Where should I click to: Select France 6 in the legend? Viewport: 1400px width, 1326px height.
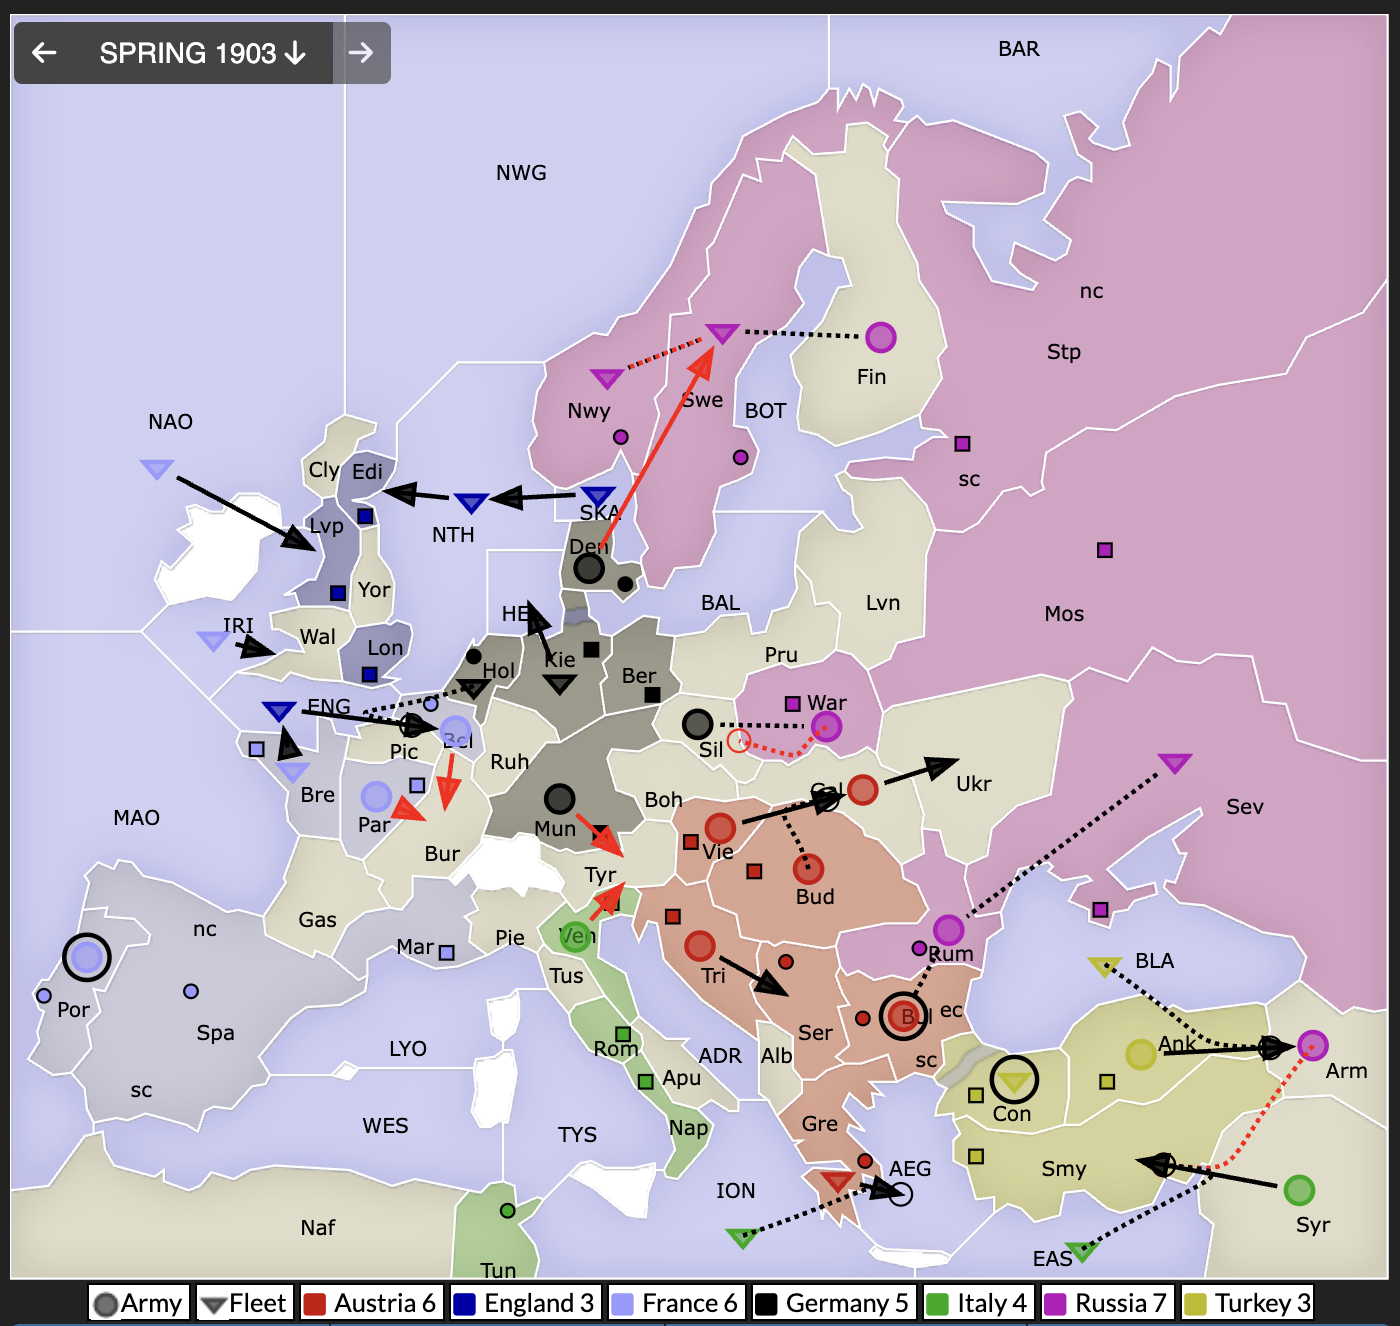[x=676, y=1303]
